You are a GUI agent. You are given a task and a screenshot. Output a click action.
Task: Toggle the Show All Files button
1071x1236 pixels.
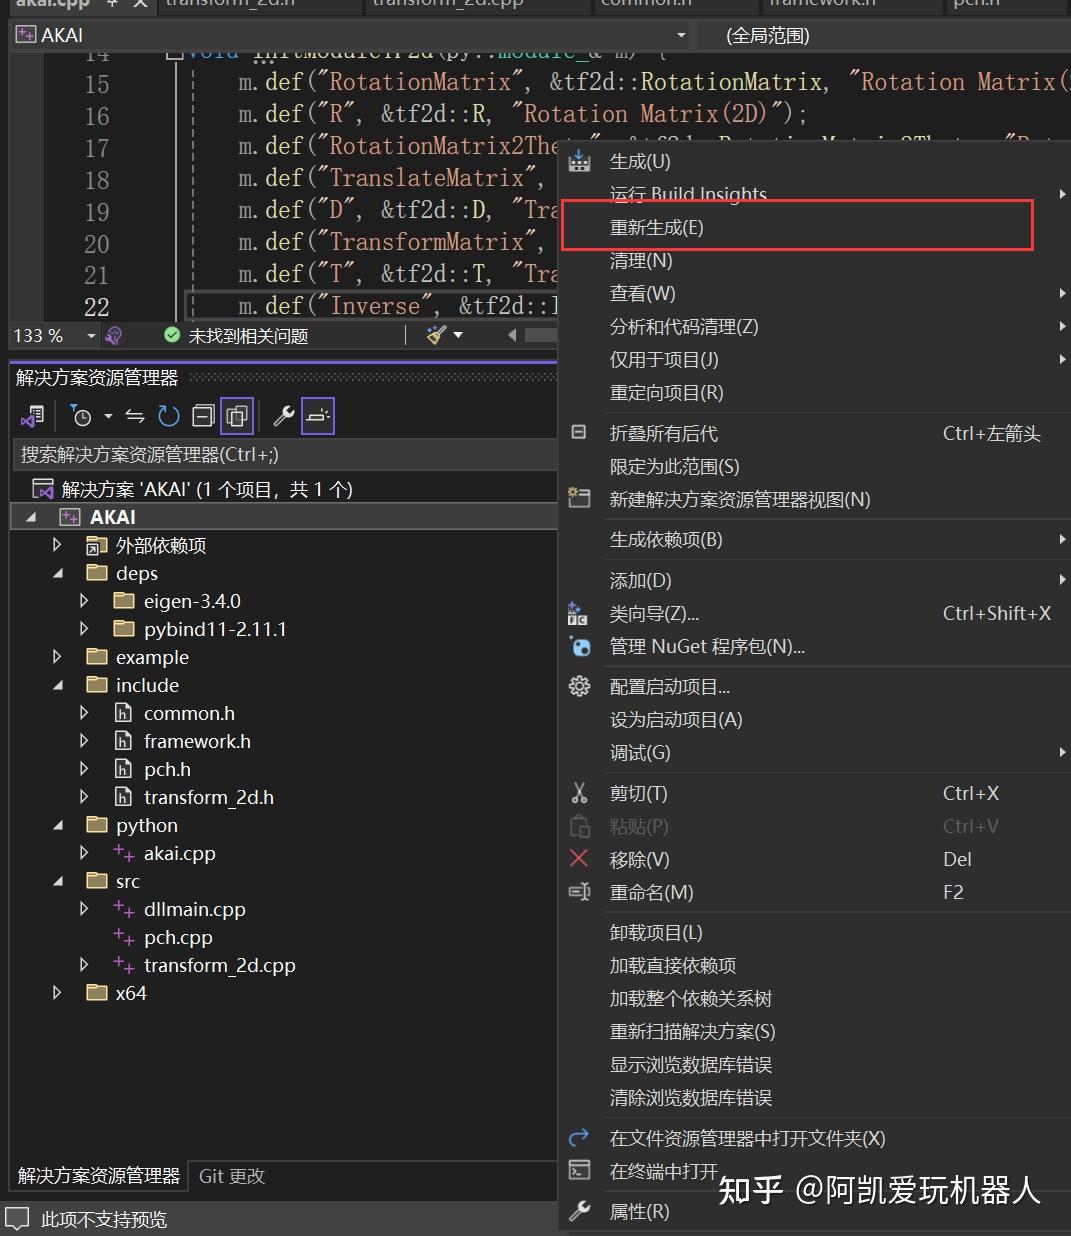pyautogui.click(x=237, y=415)
